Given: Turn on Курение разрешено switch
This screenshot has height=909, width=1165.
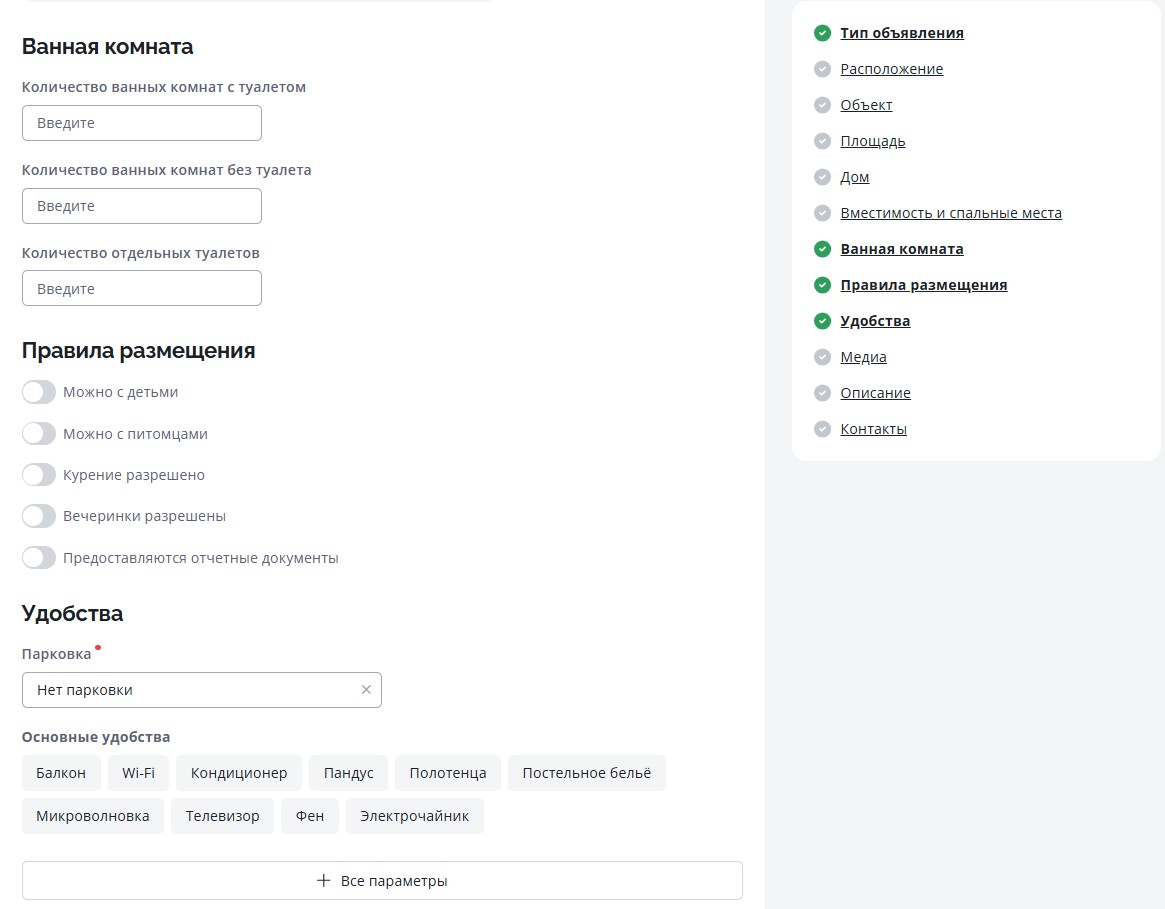Looking at the screenshot, I should (x=39, y=475).
